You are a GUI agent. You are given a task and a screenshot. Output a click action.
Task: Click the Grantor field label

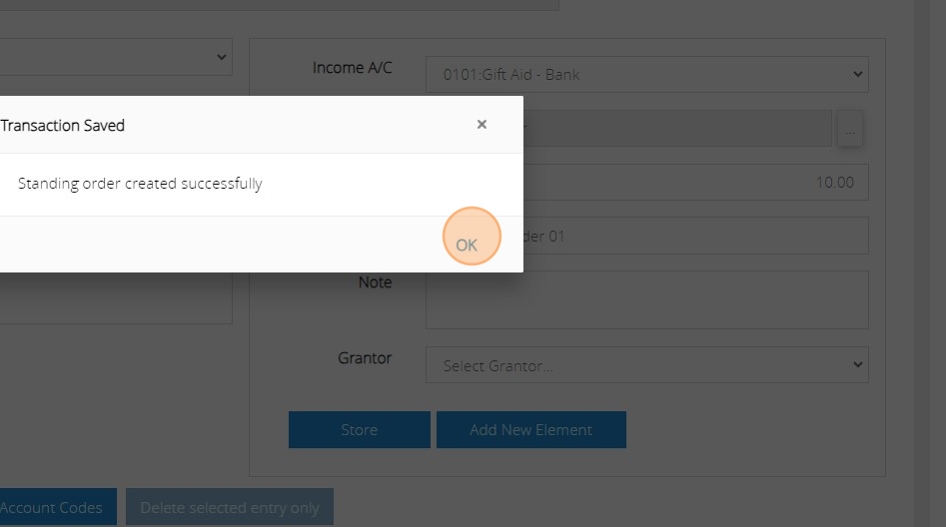[x=364, y=358]
